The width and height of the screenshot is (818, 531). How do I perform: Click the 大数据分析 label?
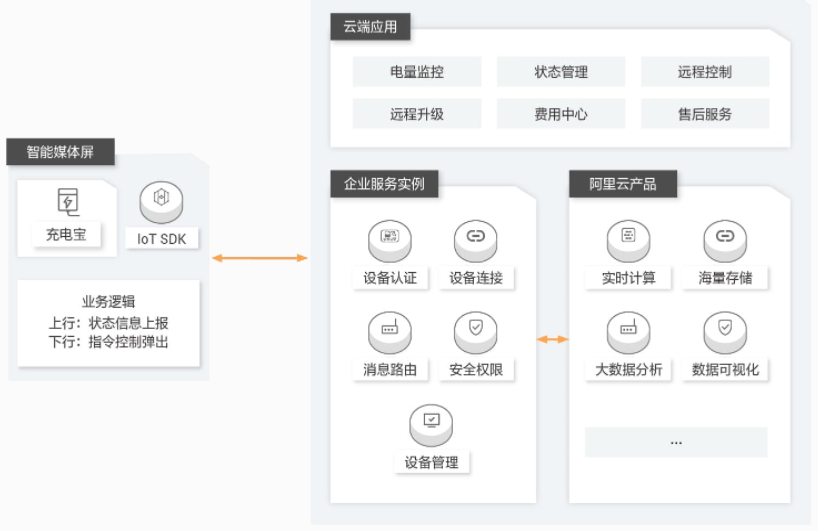click(x=629, y=369)
